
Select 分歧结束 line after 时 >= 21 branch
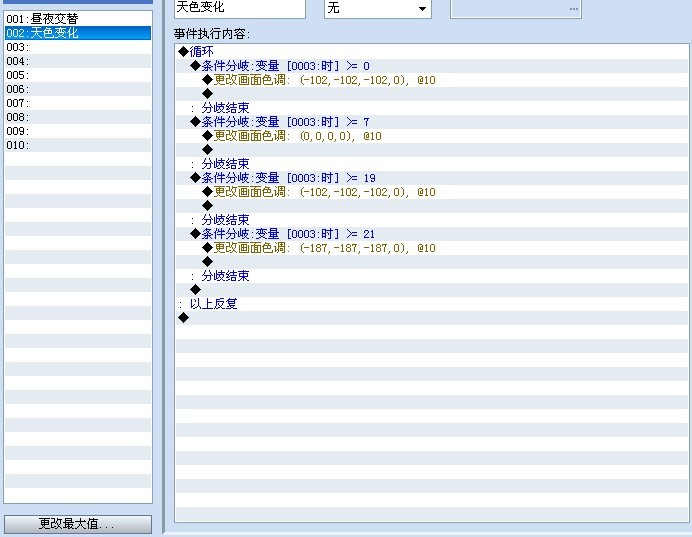tap(432, 276)
